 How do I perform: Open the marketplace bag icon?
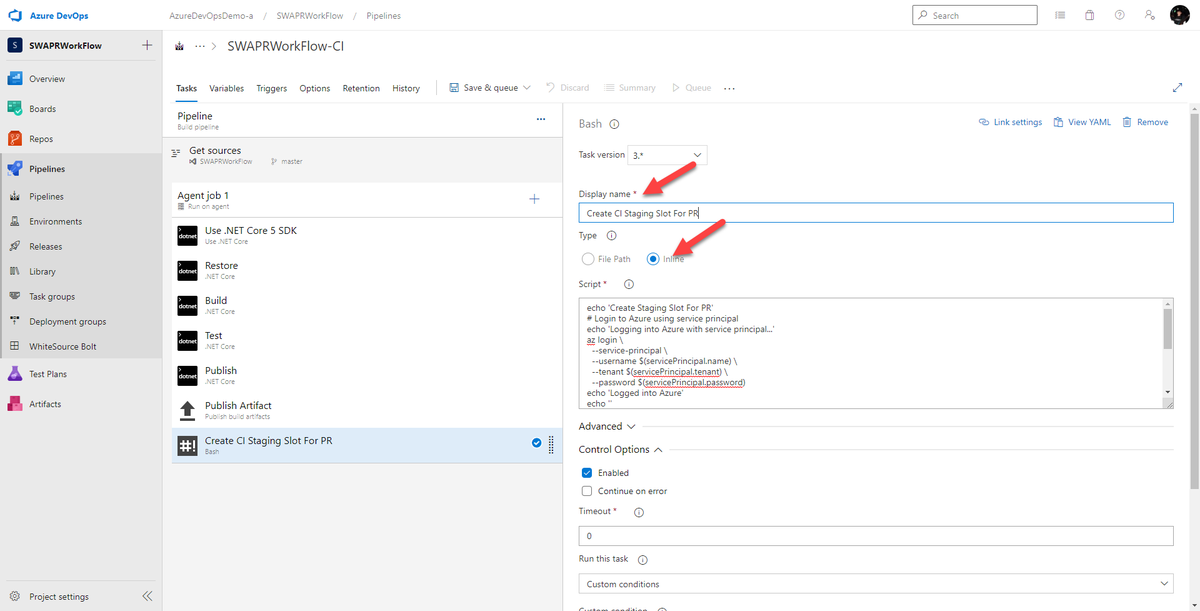tap(1090, 15)
